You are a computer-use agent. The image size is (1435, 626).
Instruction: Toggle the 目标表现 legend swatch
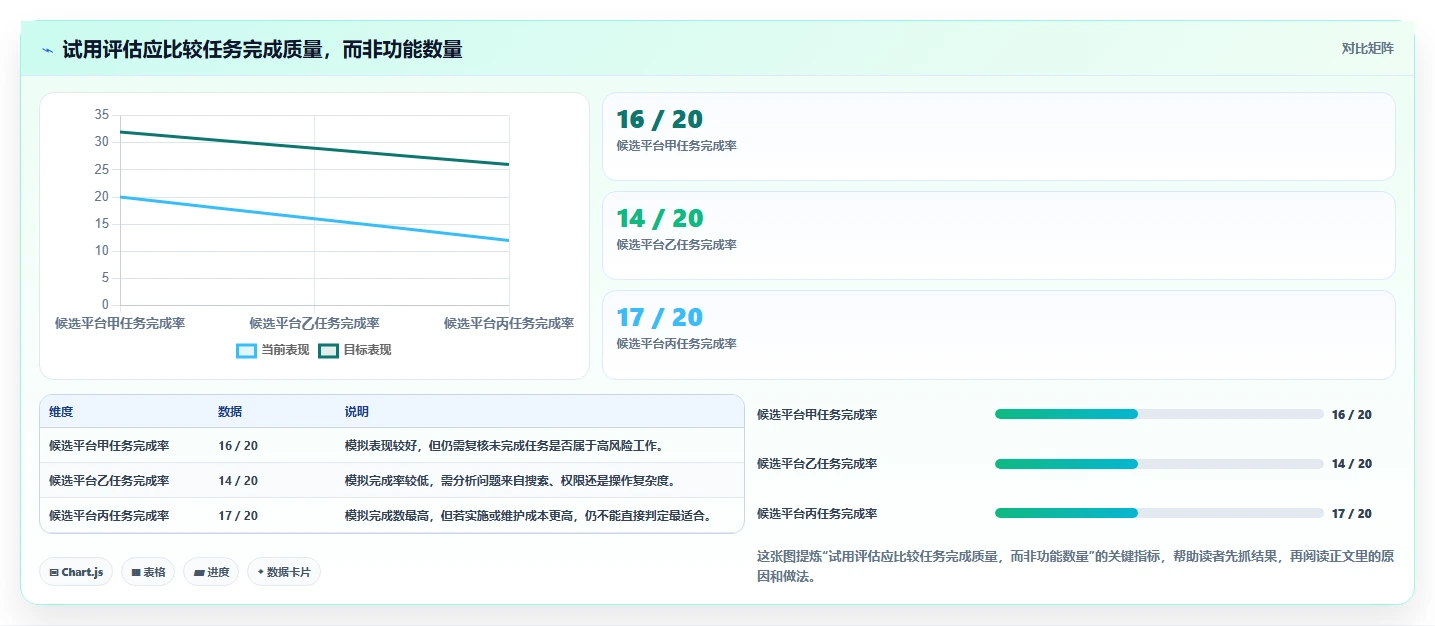point(328,350)
